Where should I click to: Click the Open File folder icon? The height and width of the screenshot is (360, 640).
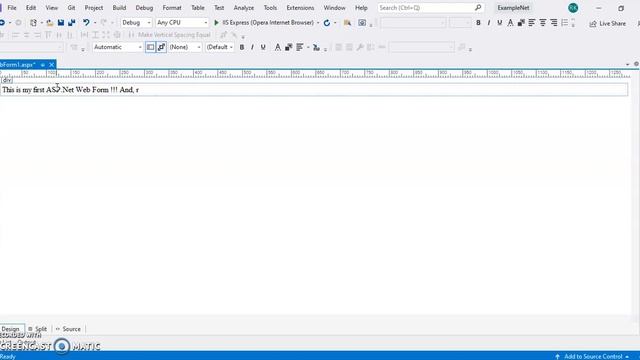[49, 23]
